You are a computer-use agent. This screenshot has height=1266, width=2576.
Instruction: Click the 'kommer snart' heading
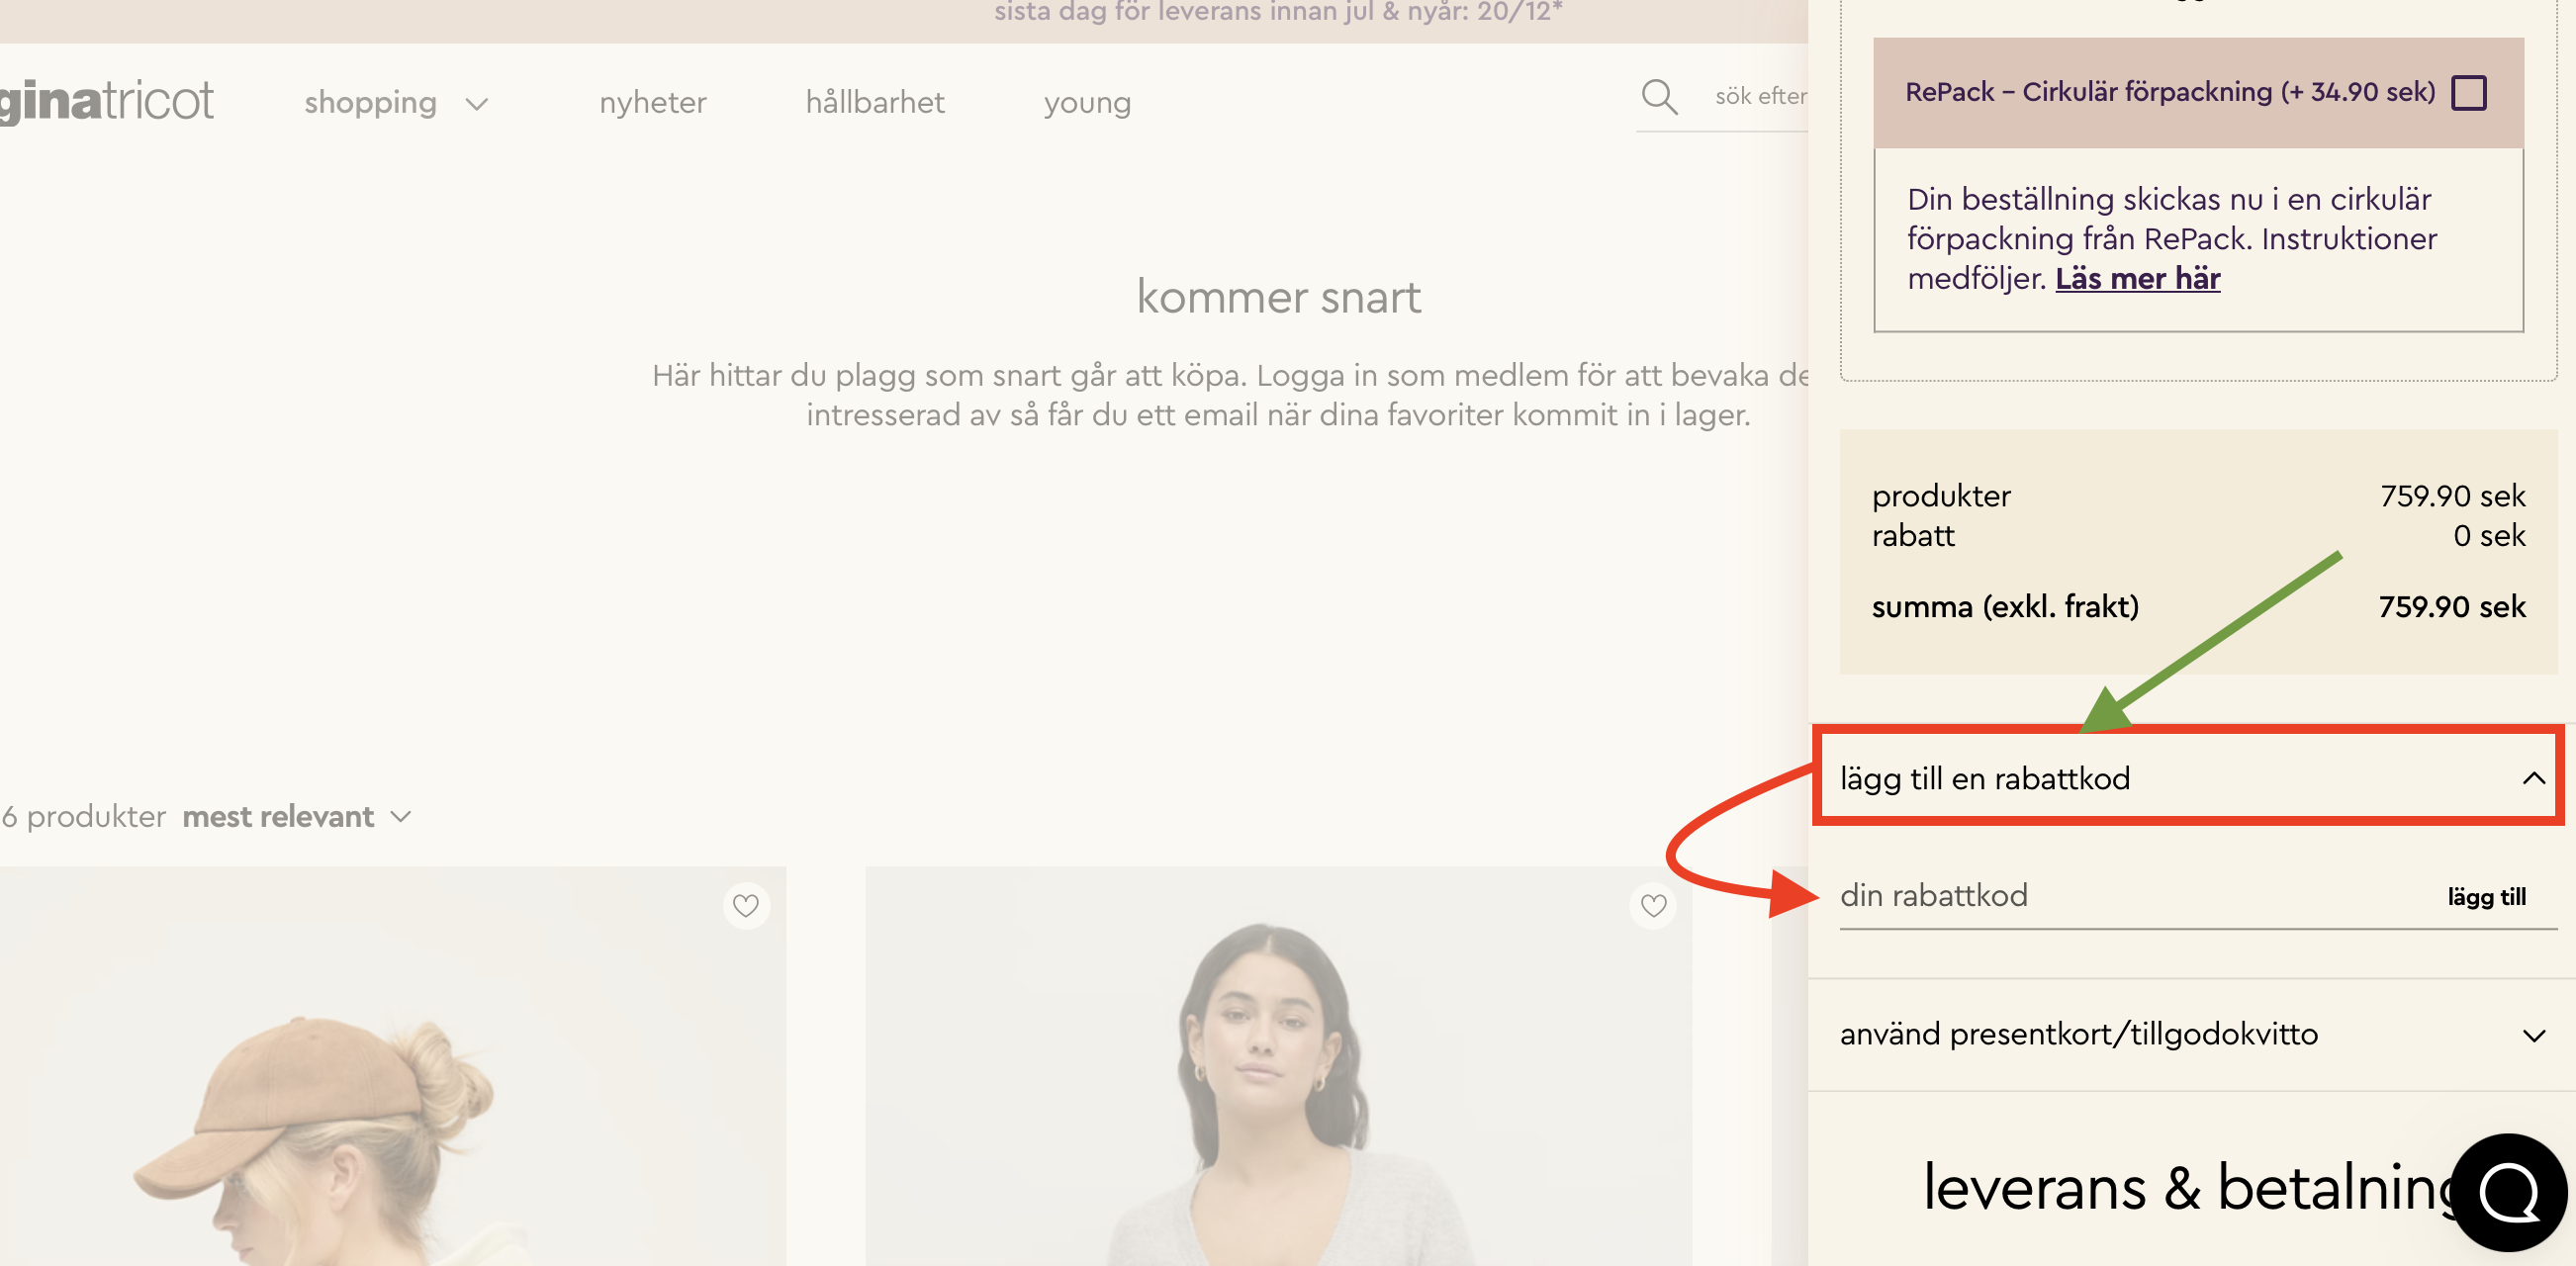tap(1278, 297)
